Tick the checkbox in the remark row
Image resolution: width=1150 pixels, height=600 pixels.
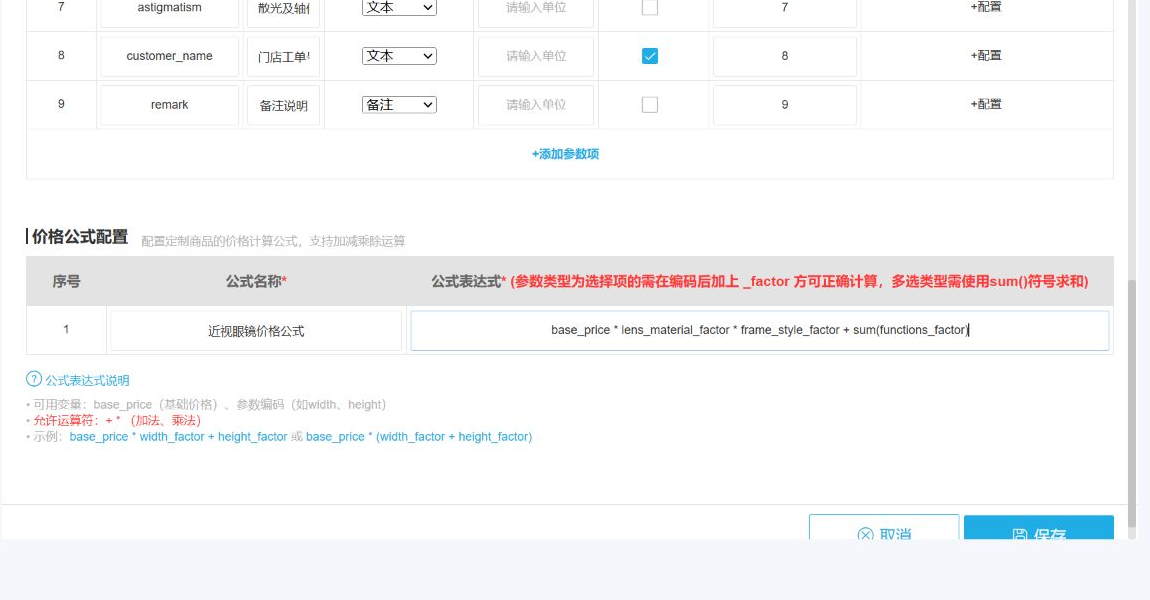coord(650,105)
